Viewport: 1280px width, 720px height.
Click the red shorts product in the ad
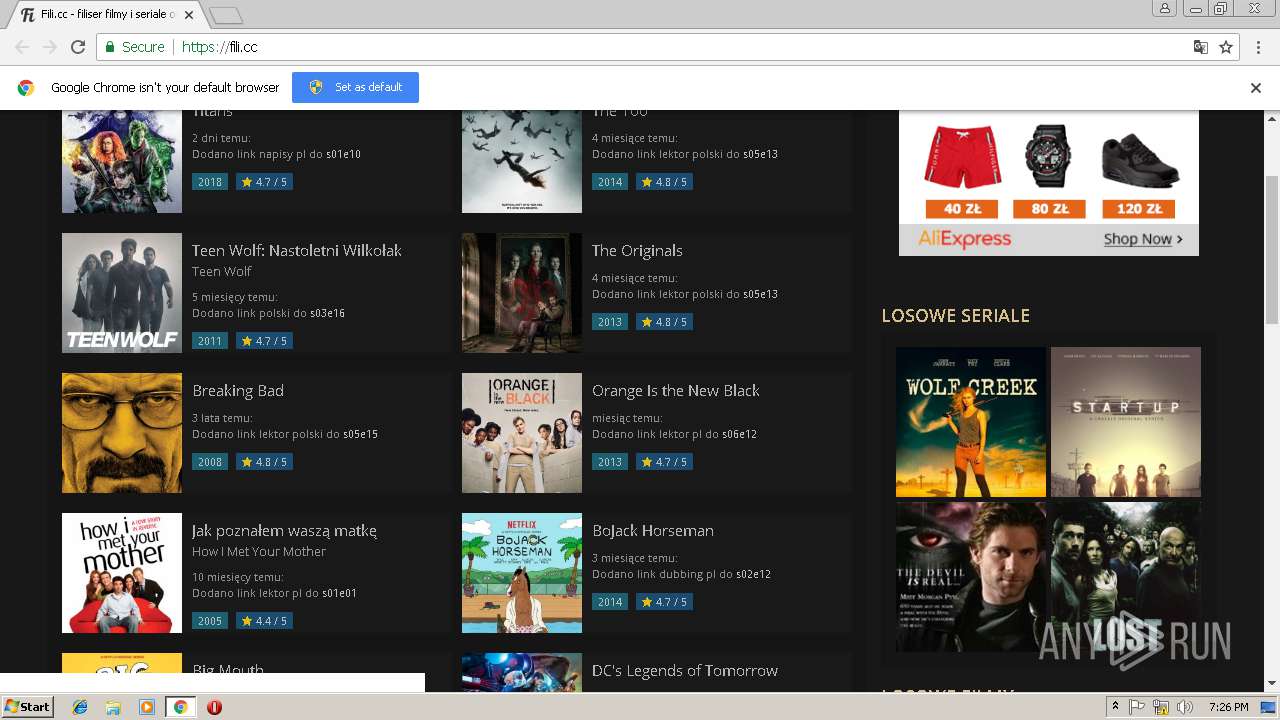(x=962, y=157)
